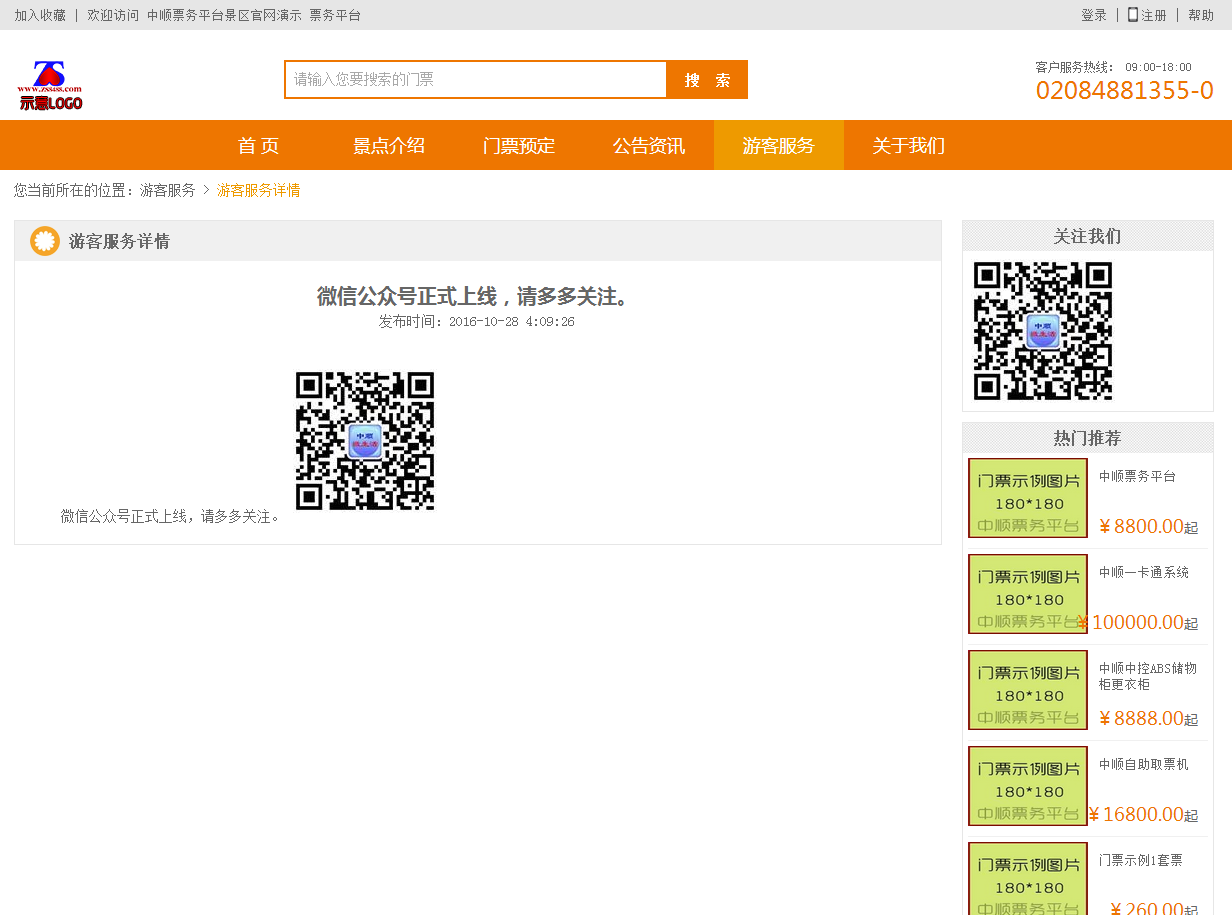Click the 关注我们 section heading
The width and height of the screenshot is (1232, 915).
pyautogui.click(x=1087, y=236)
